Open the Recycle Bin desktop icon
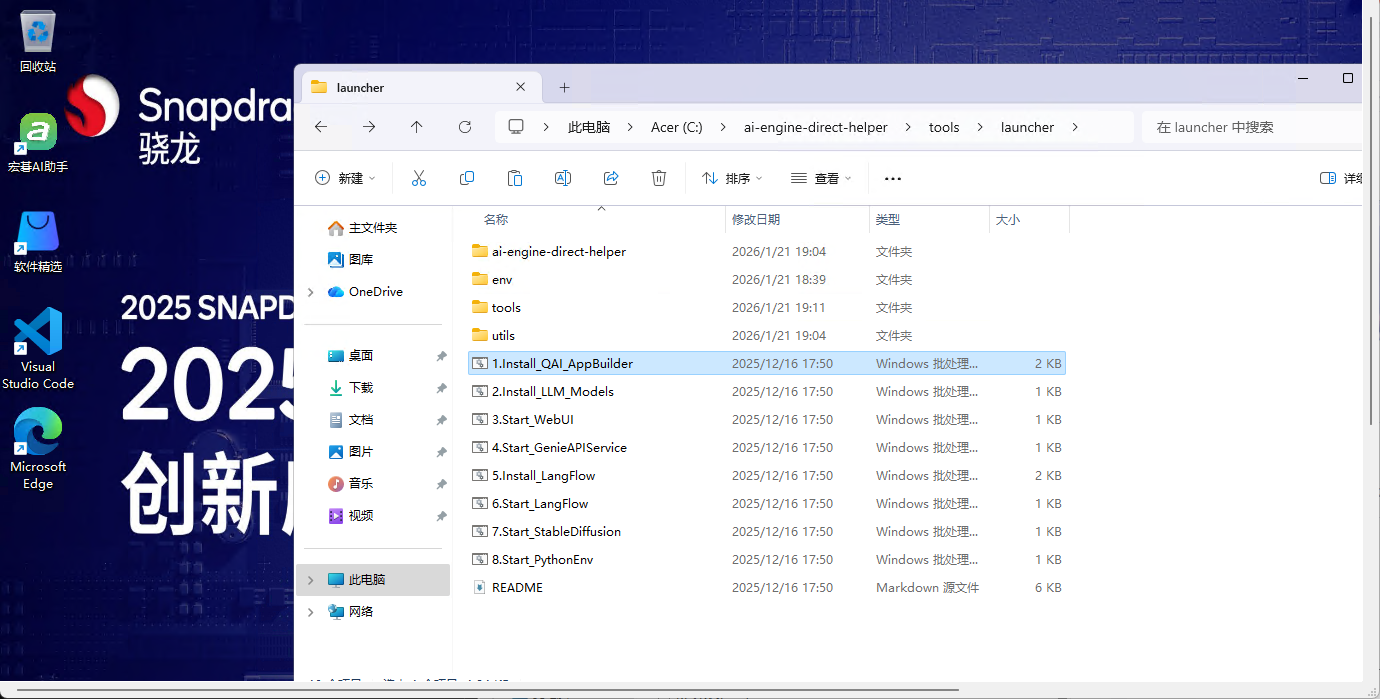Screen dimensions: 1380x699 pos(38,42)
